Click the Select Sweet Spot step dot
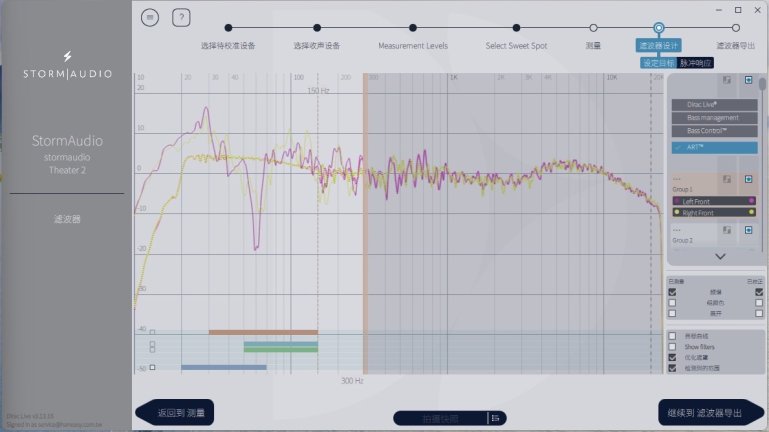This screenshot has height=432, width=769. click(x=516, y=28)
